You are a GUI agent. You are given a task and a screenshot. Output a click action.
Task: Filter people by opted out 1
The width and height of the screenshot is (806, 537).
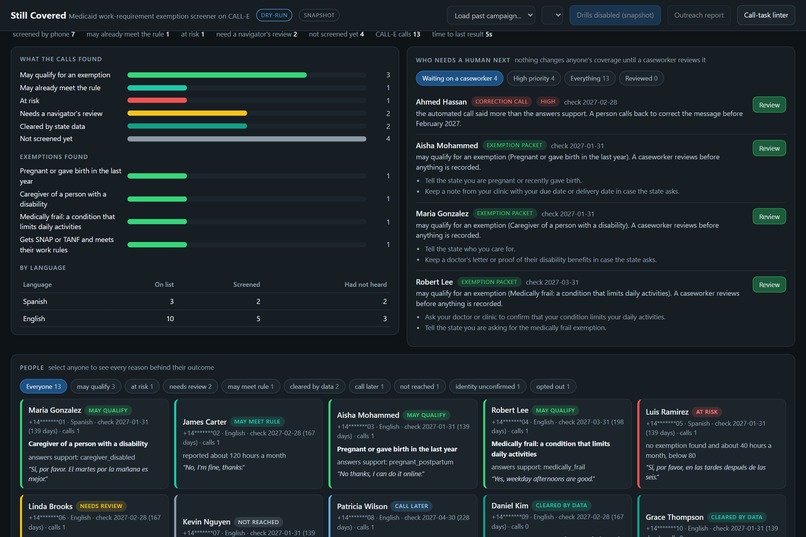tap(553, 386)
